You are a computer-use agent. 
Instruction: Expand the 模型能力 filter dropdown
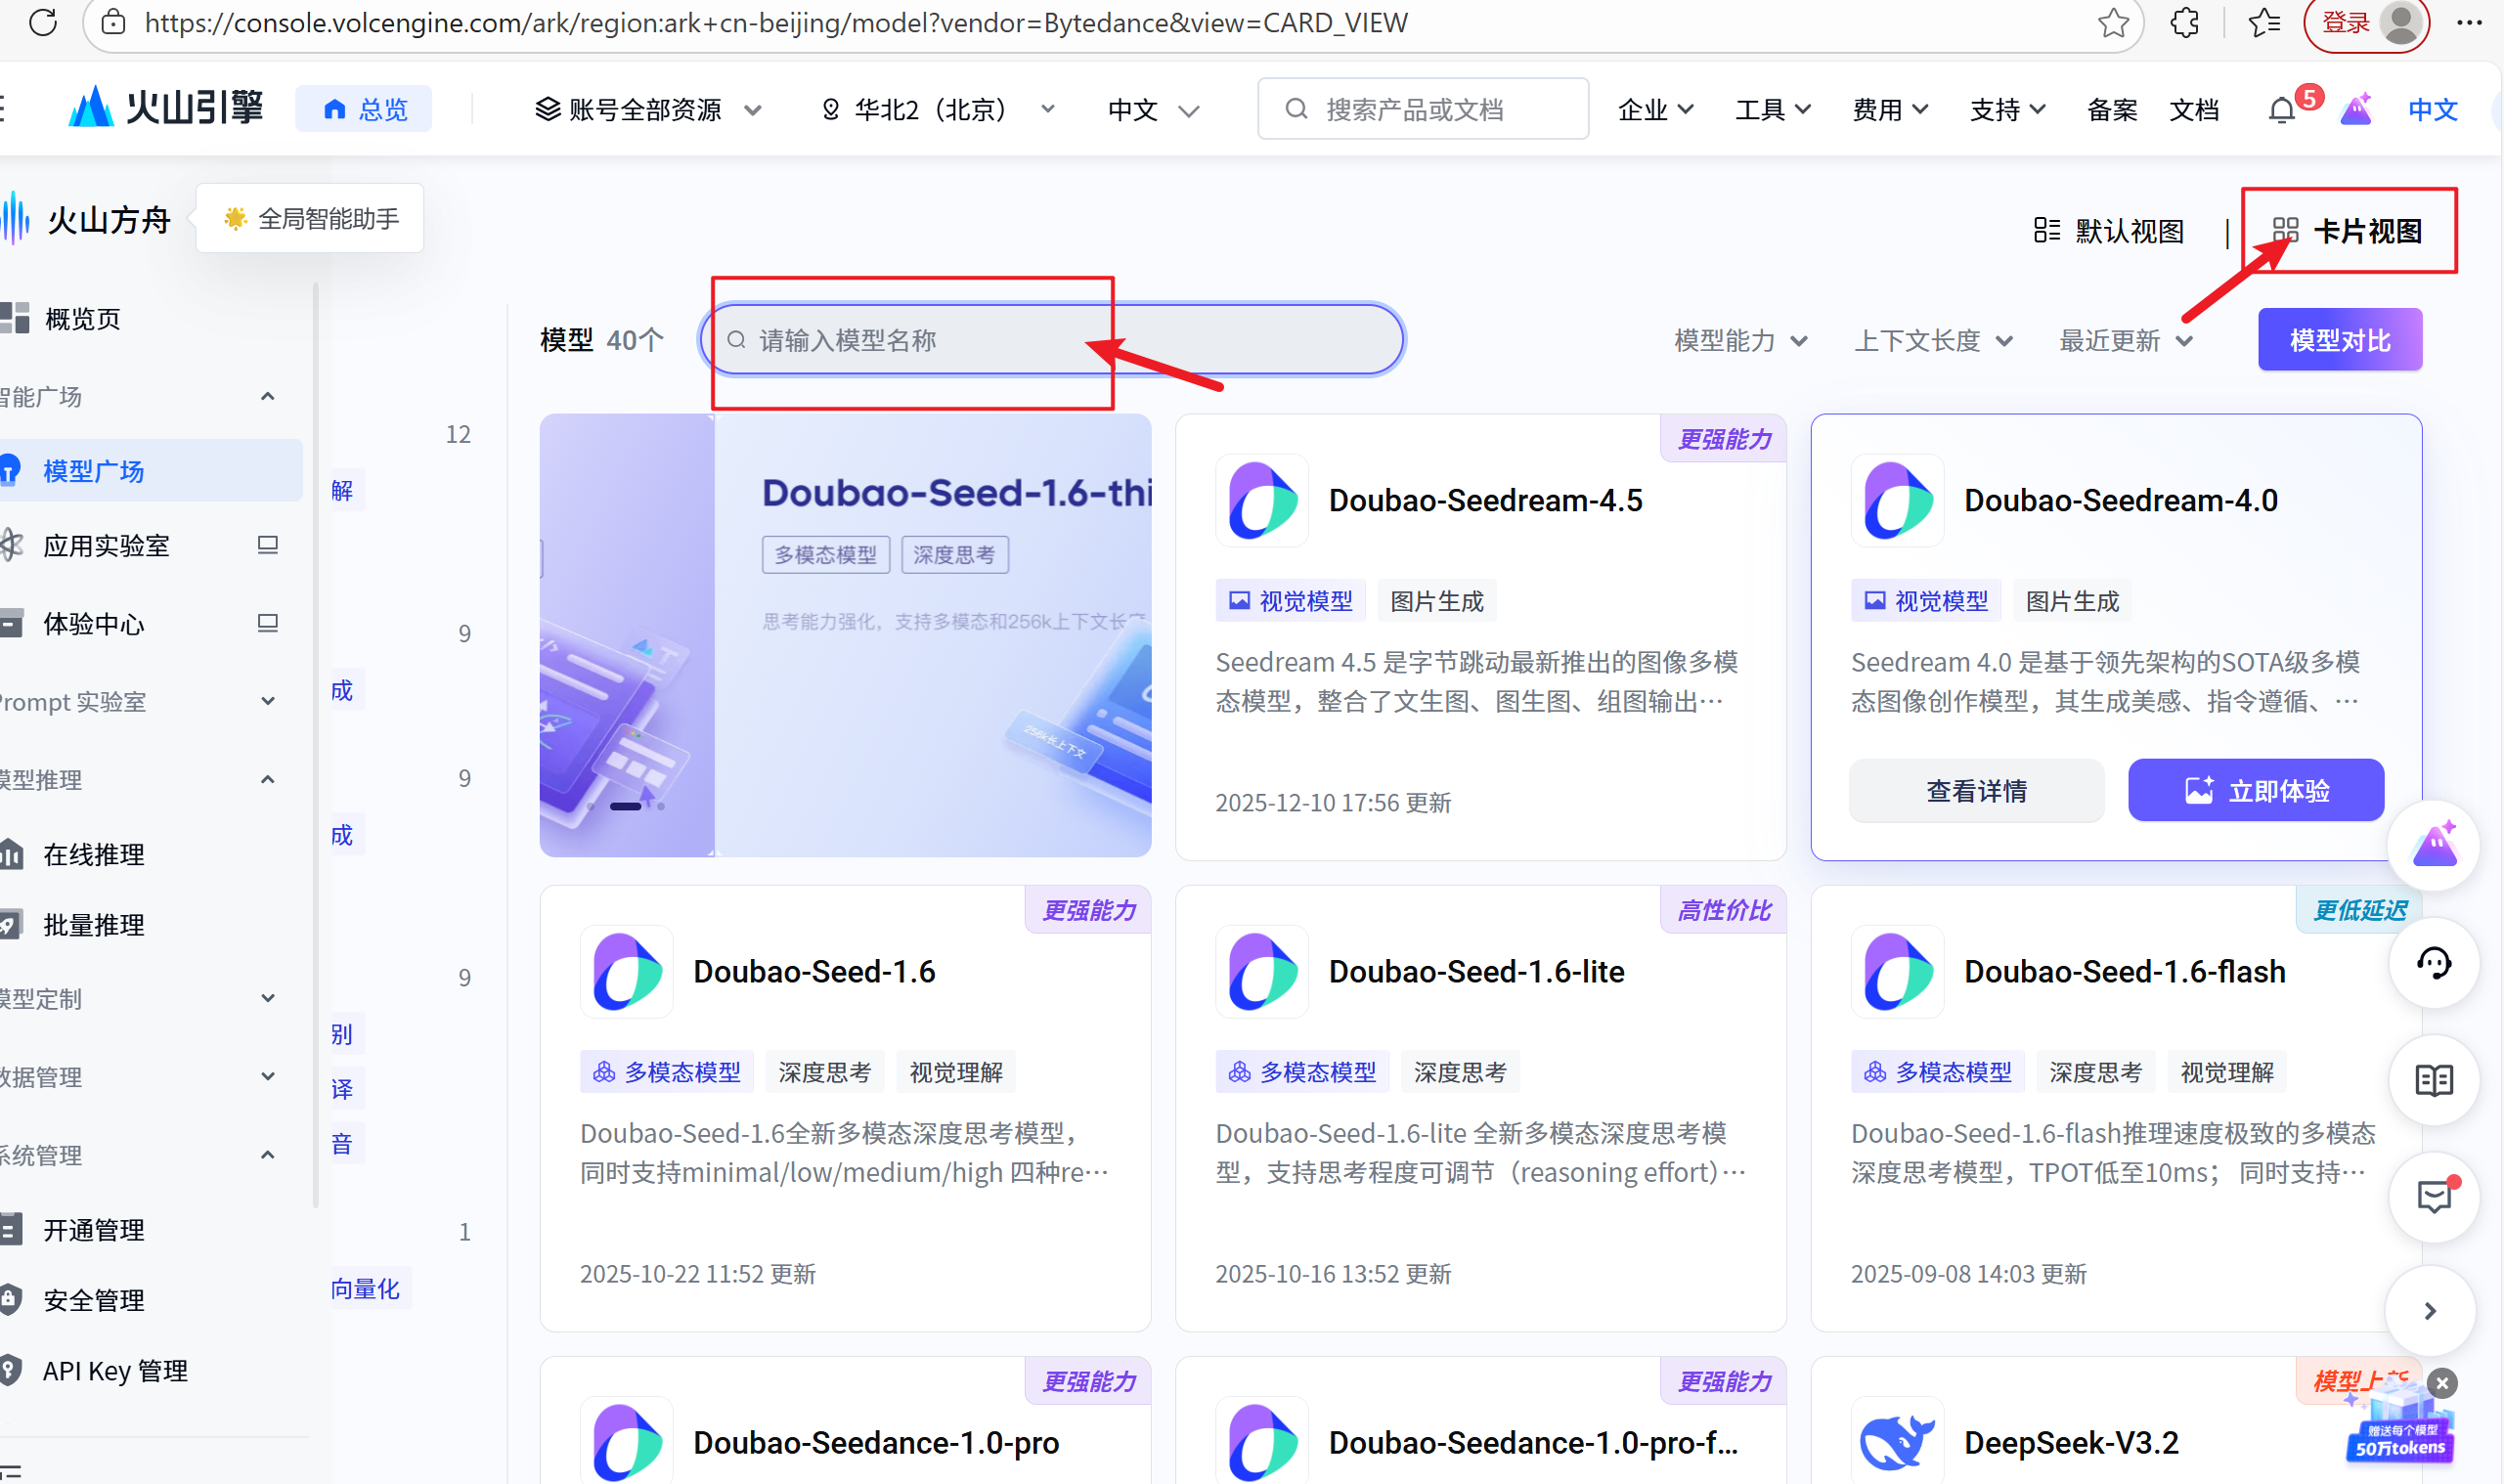pos(1740,341)
